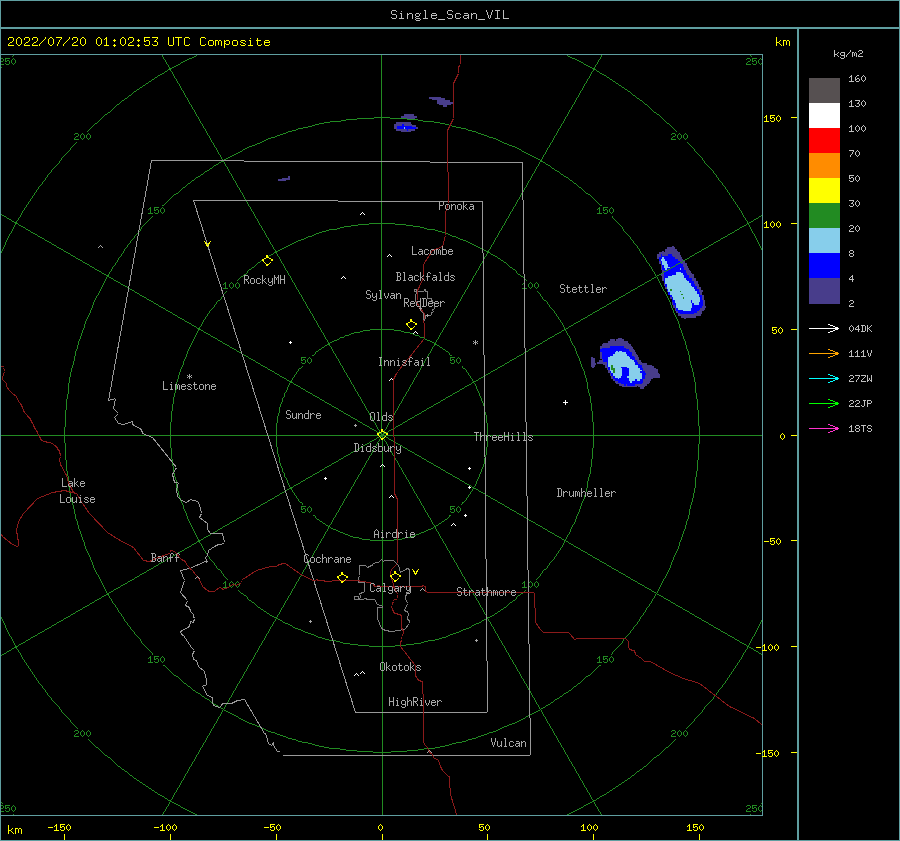Click the Sylvan label

coord(383,295)
